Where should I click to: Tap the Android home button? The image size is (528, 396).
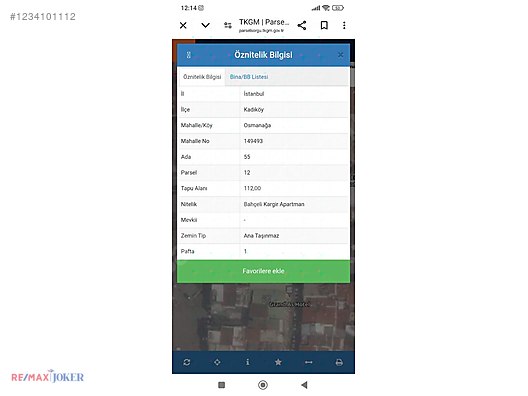(263, 385)
